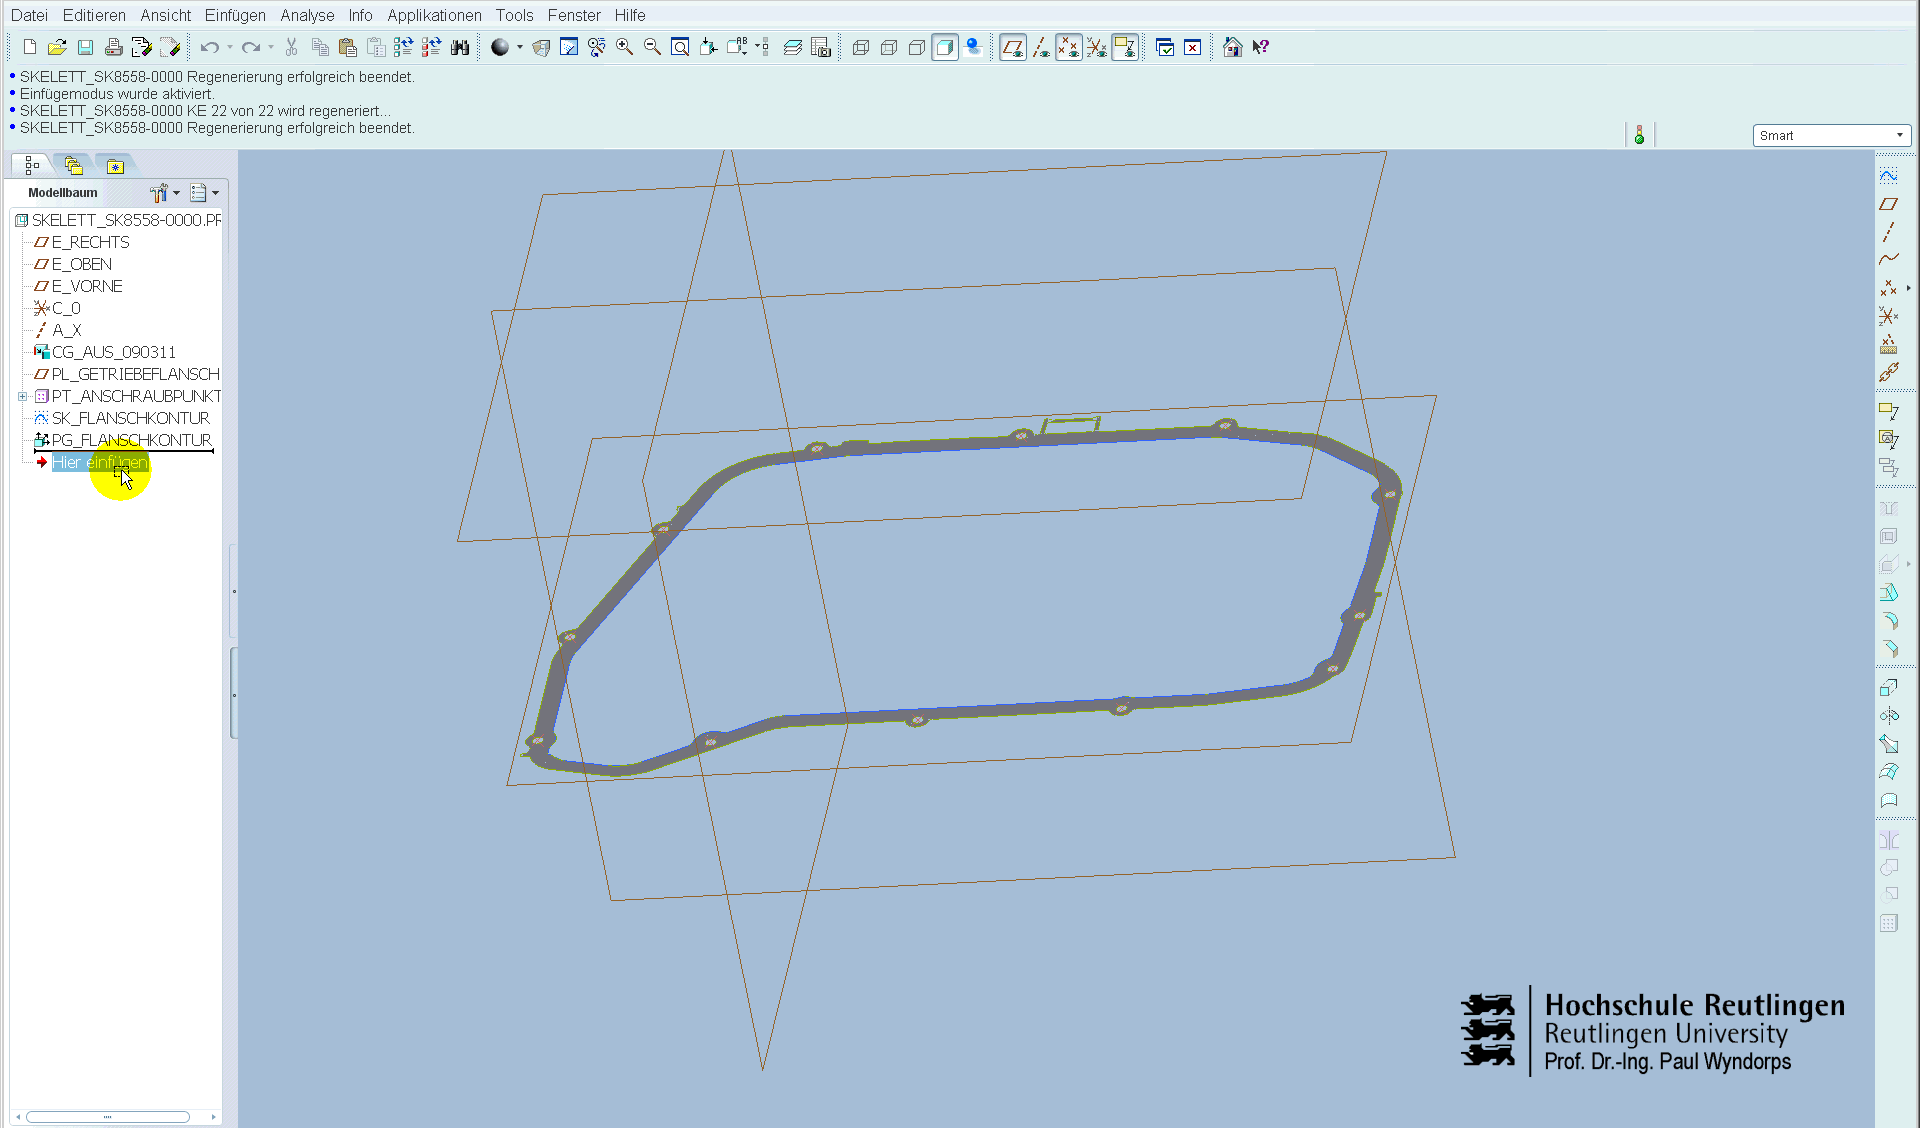Expand the PT_ANSCHRAUBPUNKT tree node

[x=23, y=396]
